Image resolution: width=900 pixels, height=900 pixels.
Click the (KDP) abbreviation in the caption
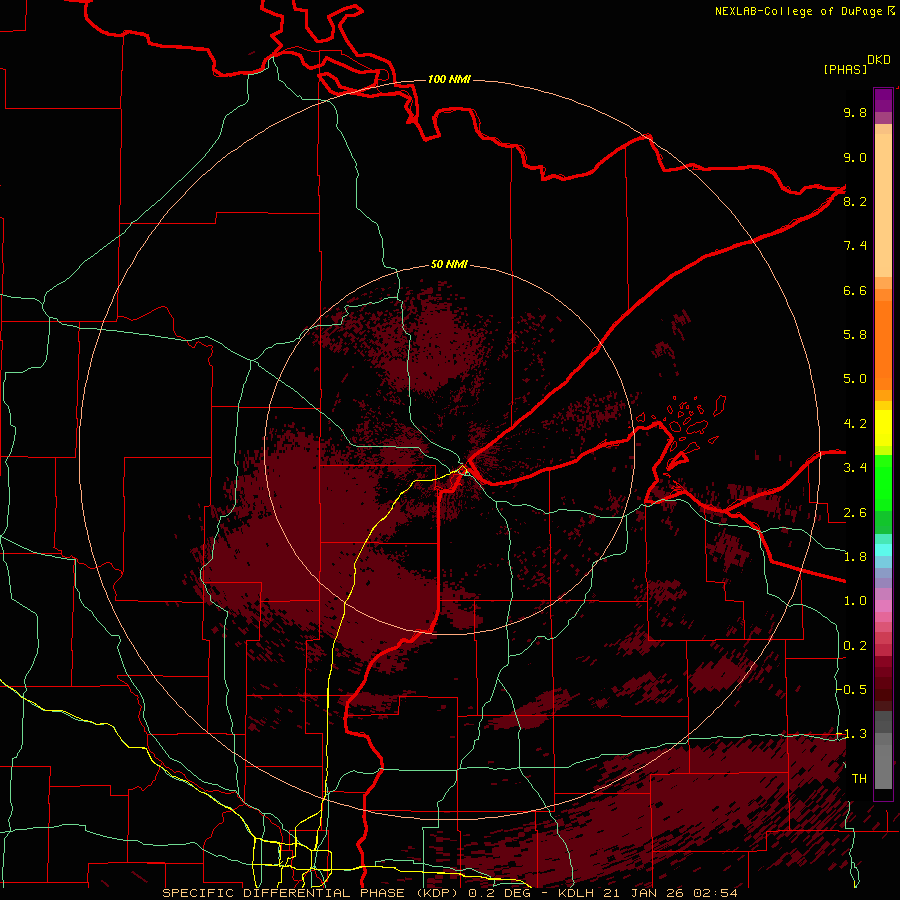point(436,893)
